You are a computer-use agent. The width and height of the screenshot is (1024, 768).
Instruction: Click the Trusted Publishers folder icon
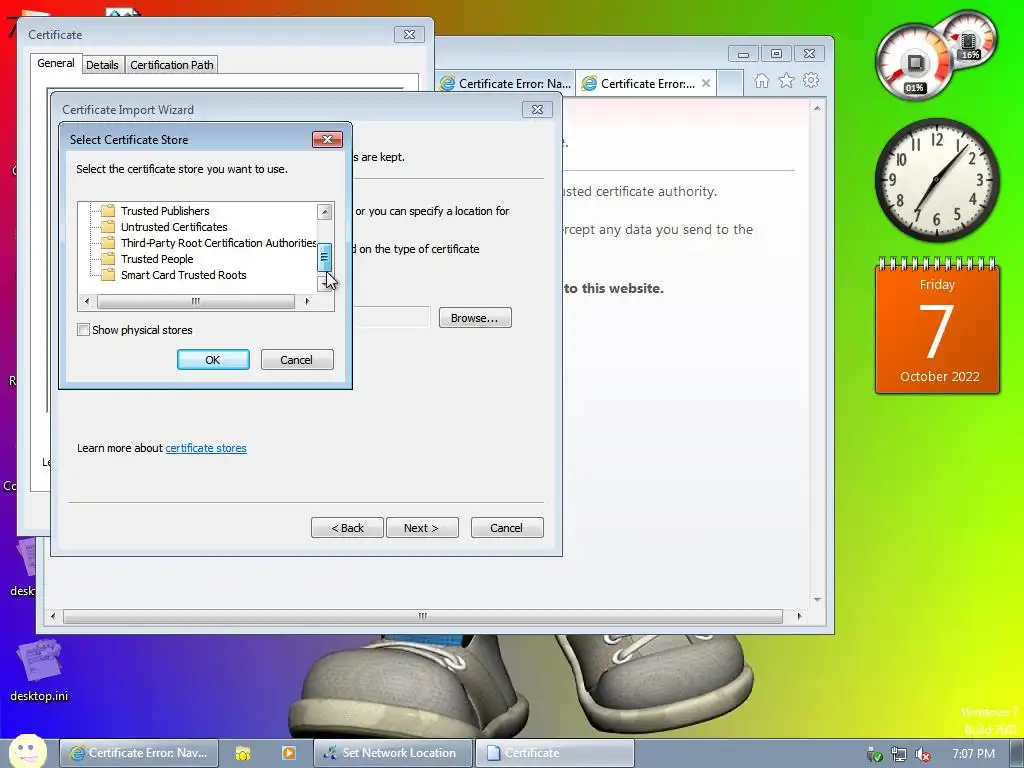tap(108, 210)
